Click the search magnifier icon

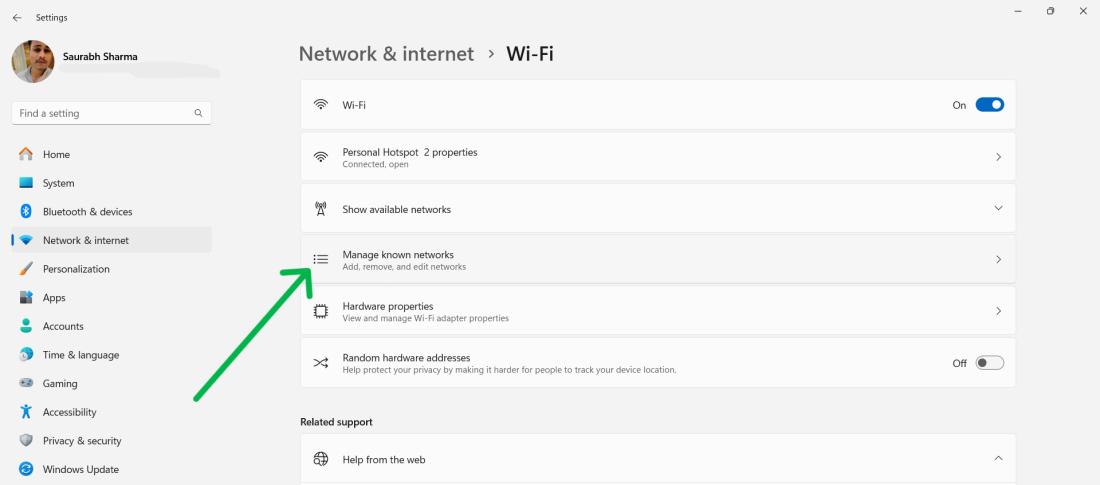tap(198, 114)
